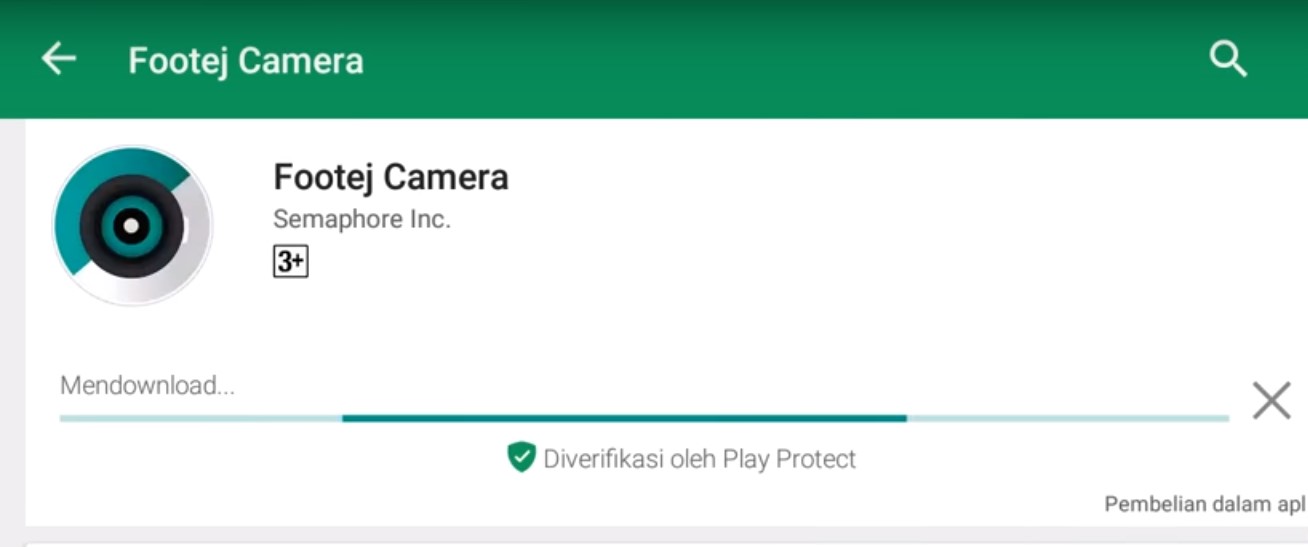
Task: Cancel the download with the X icon
Action: (x=1271, y=401)
